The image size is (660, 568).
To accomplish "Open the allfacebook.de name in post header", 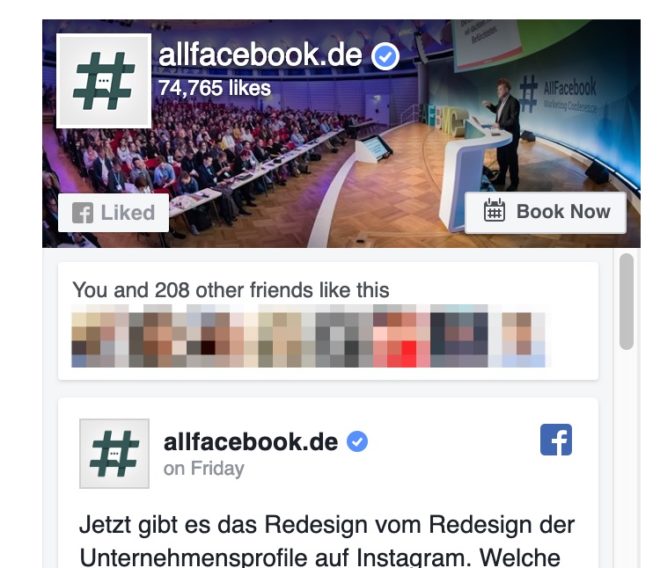I will [251, 442].
